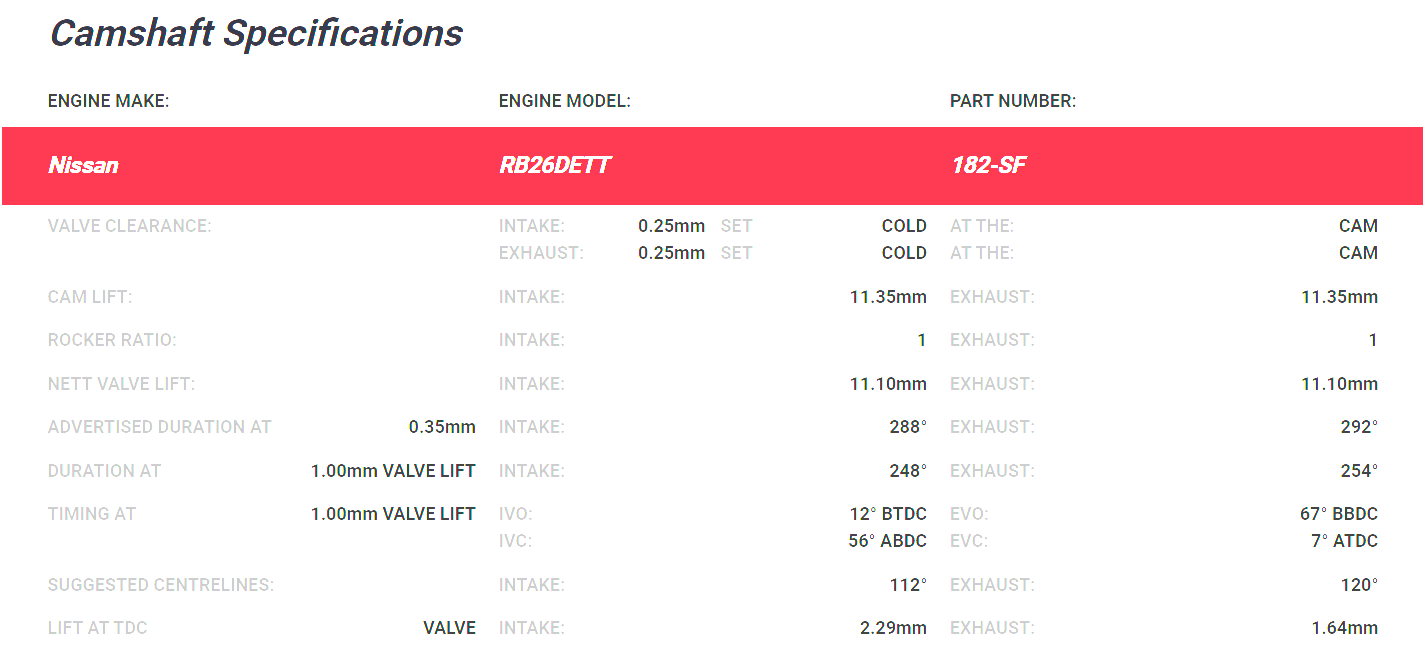Click the Cam Lift row label

(90, 297)
